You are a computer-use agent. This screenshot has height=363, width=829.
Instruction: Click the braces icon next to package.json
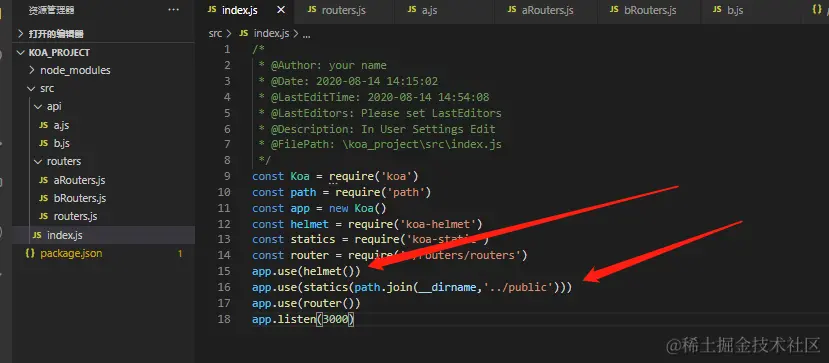coord(30,254)
